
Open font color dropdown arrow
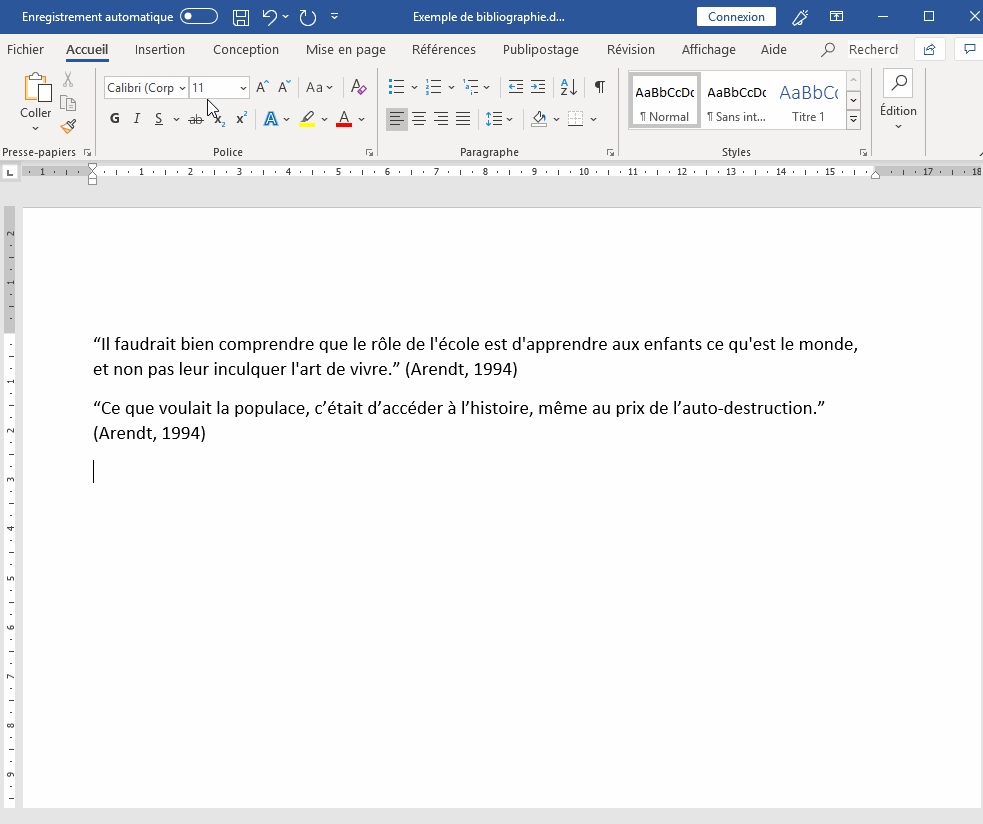[361, 119]
